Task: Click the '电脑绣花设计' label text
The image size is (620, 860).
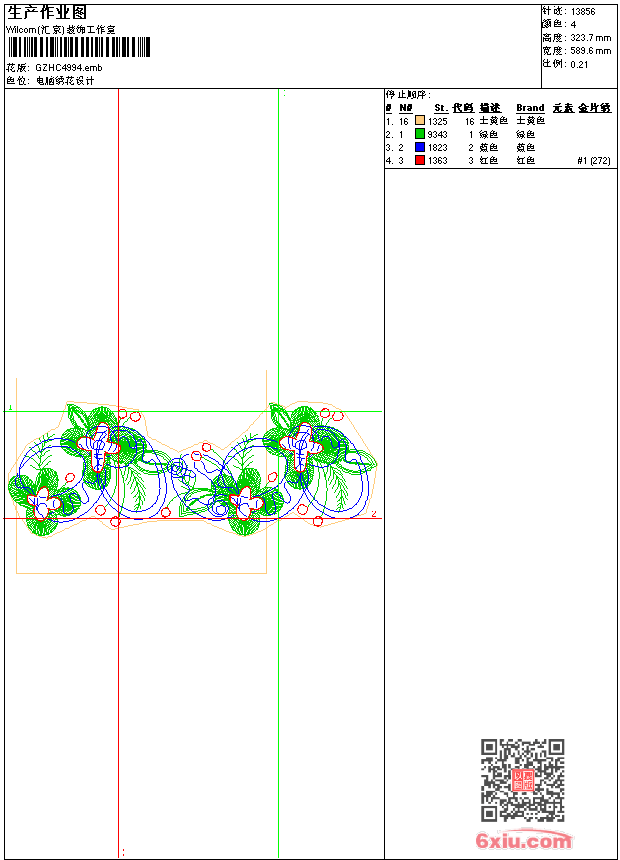Action: pyautogui.click(x=65, y=81)
